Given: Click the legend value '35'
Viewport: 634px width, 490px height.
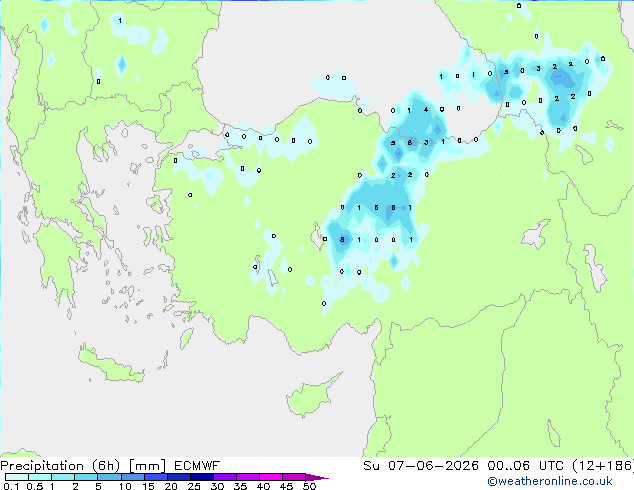Looking at the screenshot, I should point(240,486).
